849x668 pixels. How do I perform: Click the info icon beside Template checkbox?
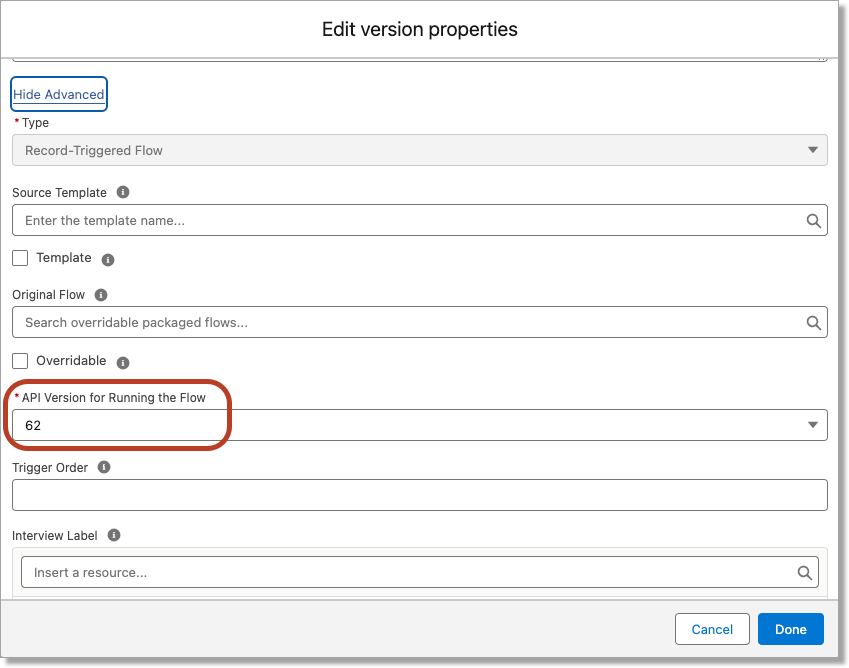click(x=108, y=260)
